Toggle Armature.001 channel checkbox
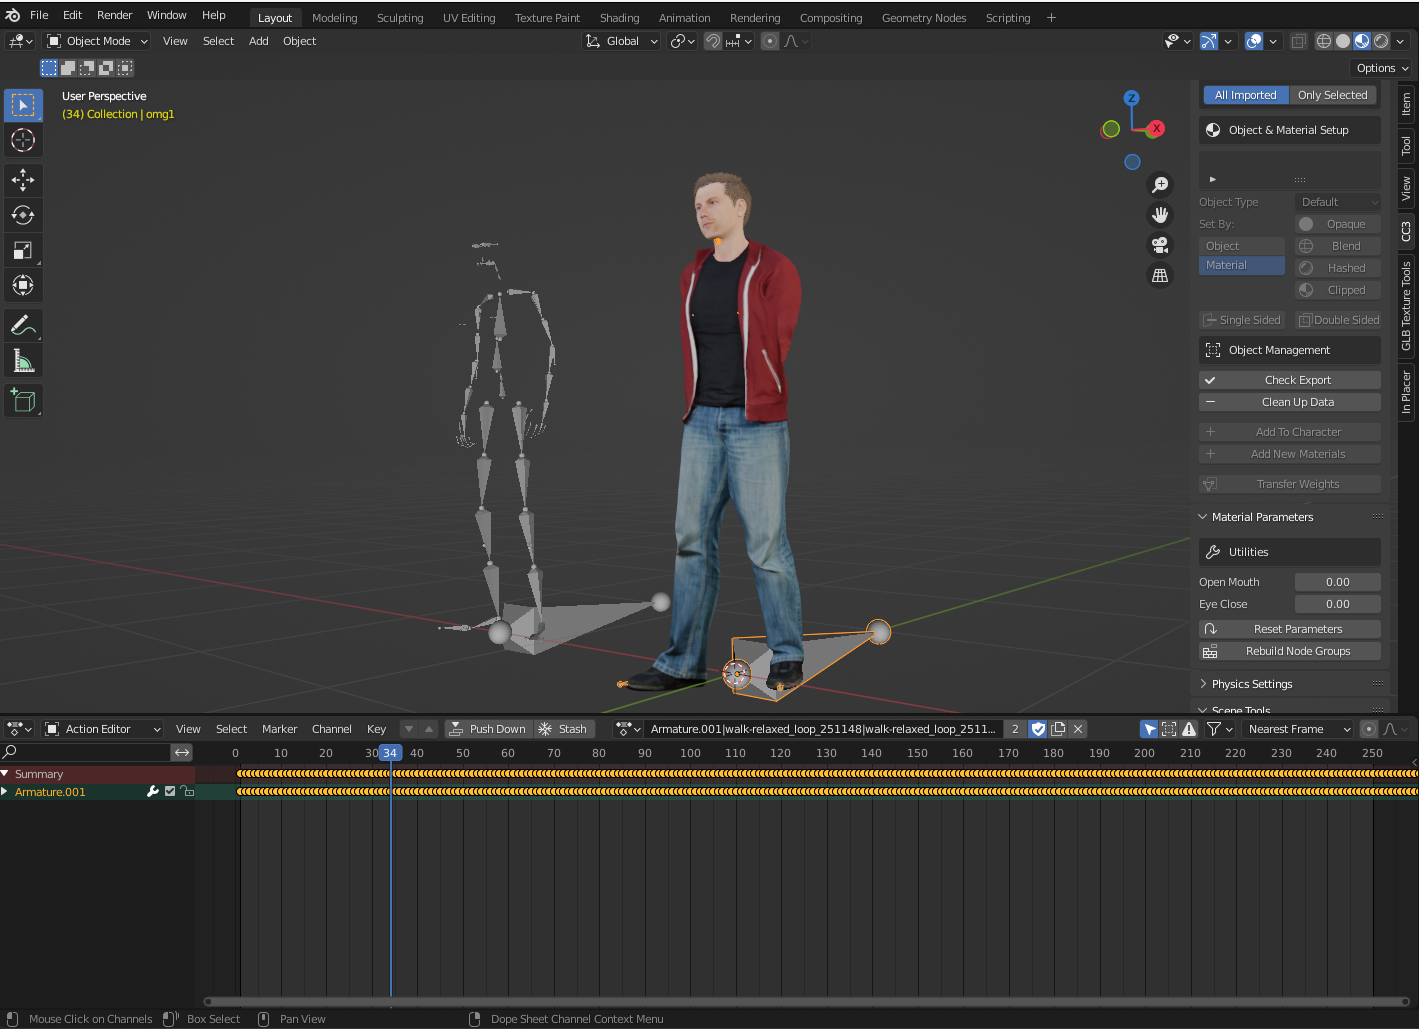Screen dimensions: 1419x1029 tap(170, 791)
